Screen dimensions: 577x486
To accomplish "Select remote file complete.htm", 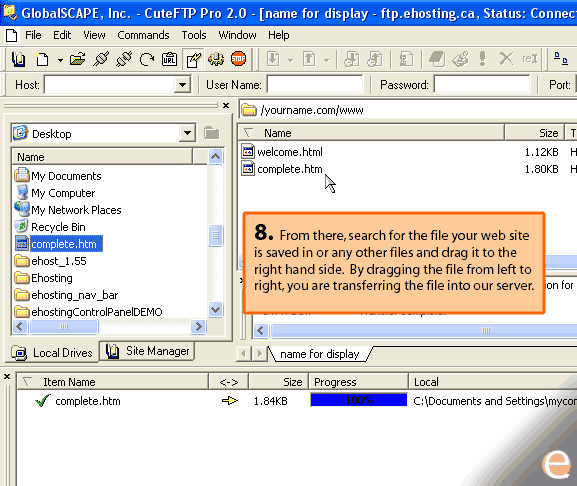I will click(x=282, y=169).
